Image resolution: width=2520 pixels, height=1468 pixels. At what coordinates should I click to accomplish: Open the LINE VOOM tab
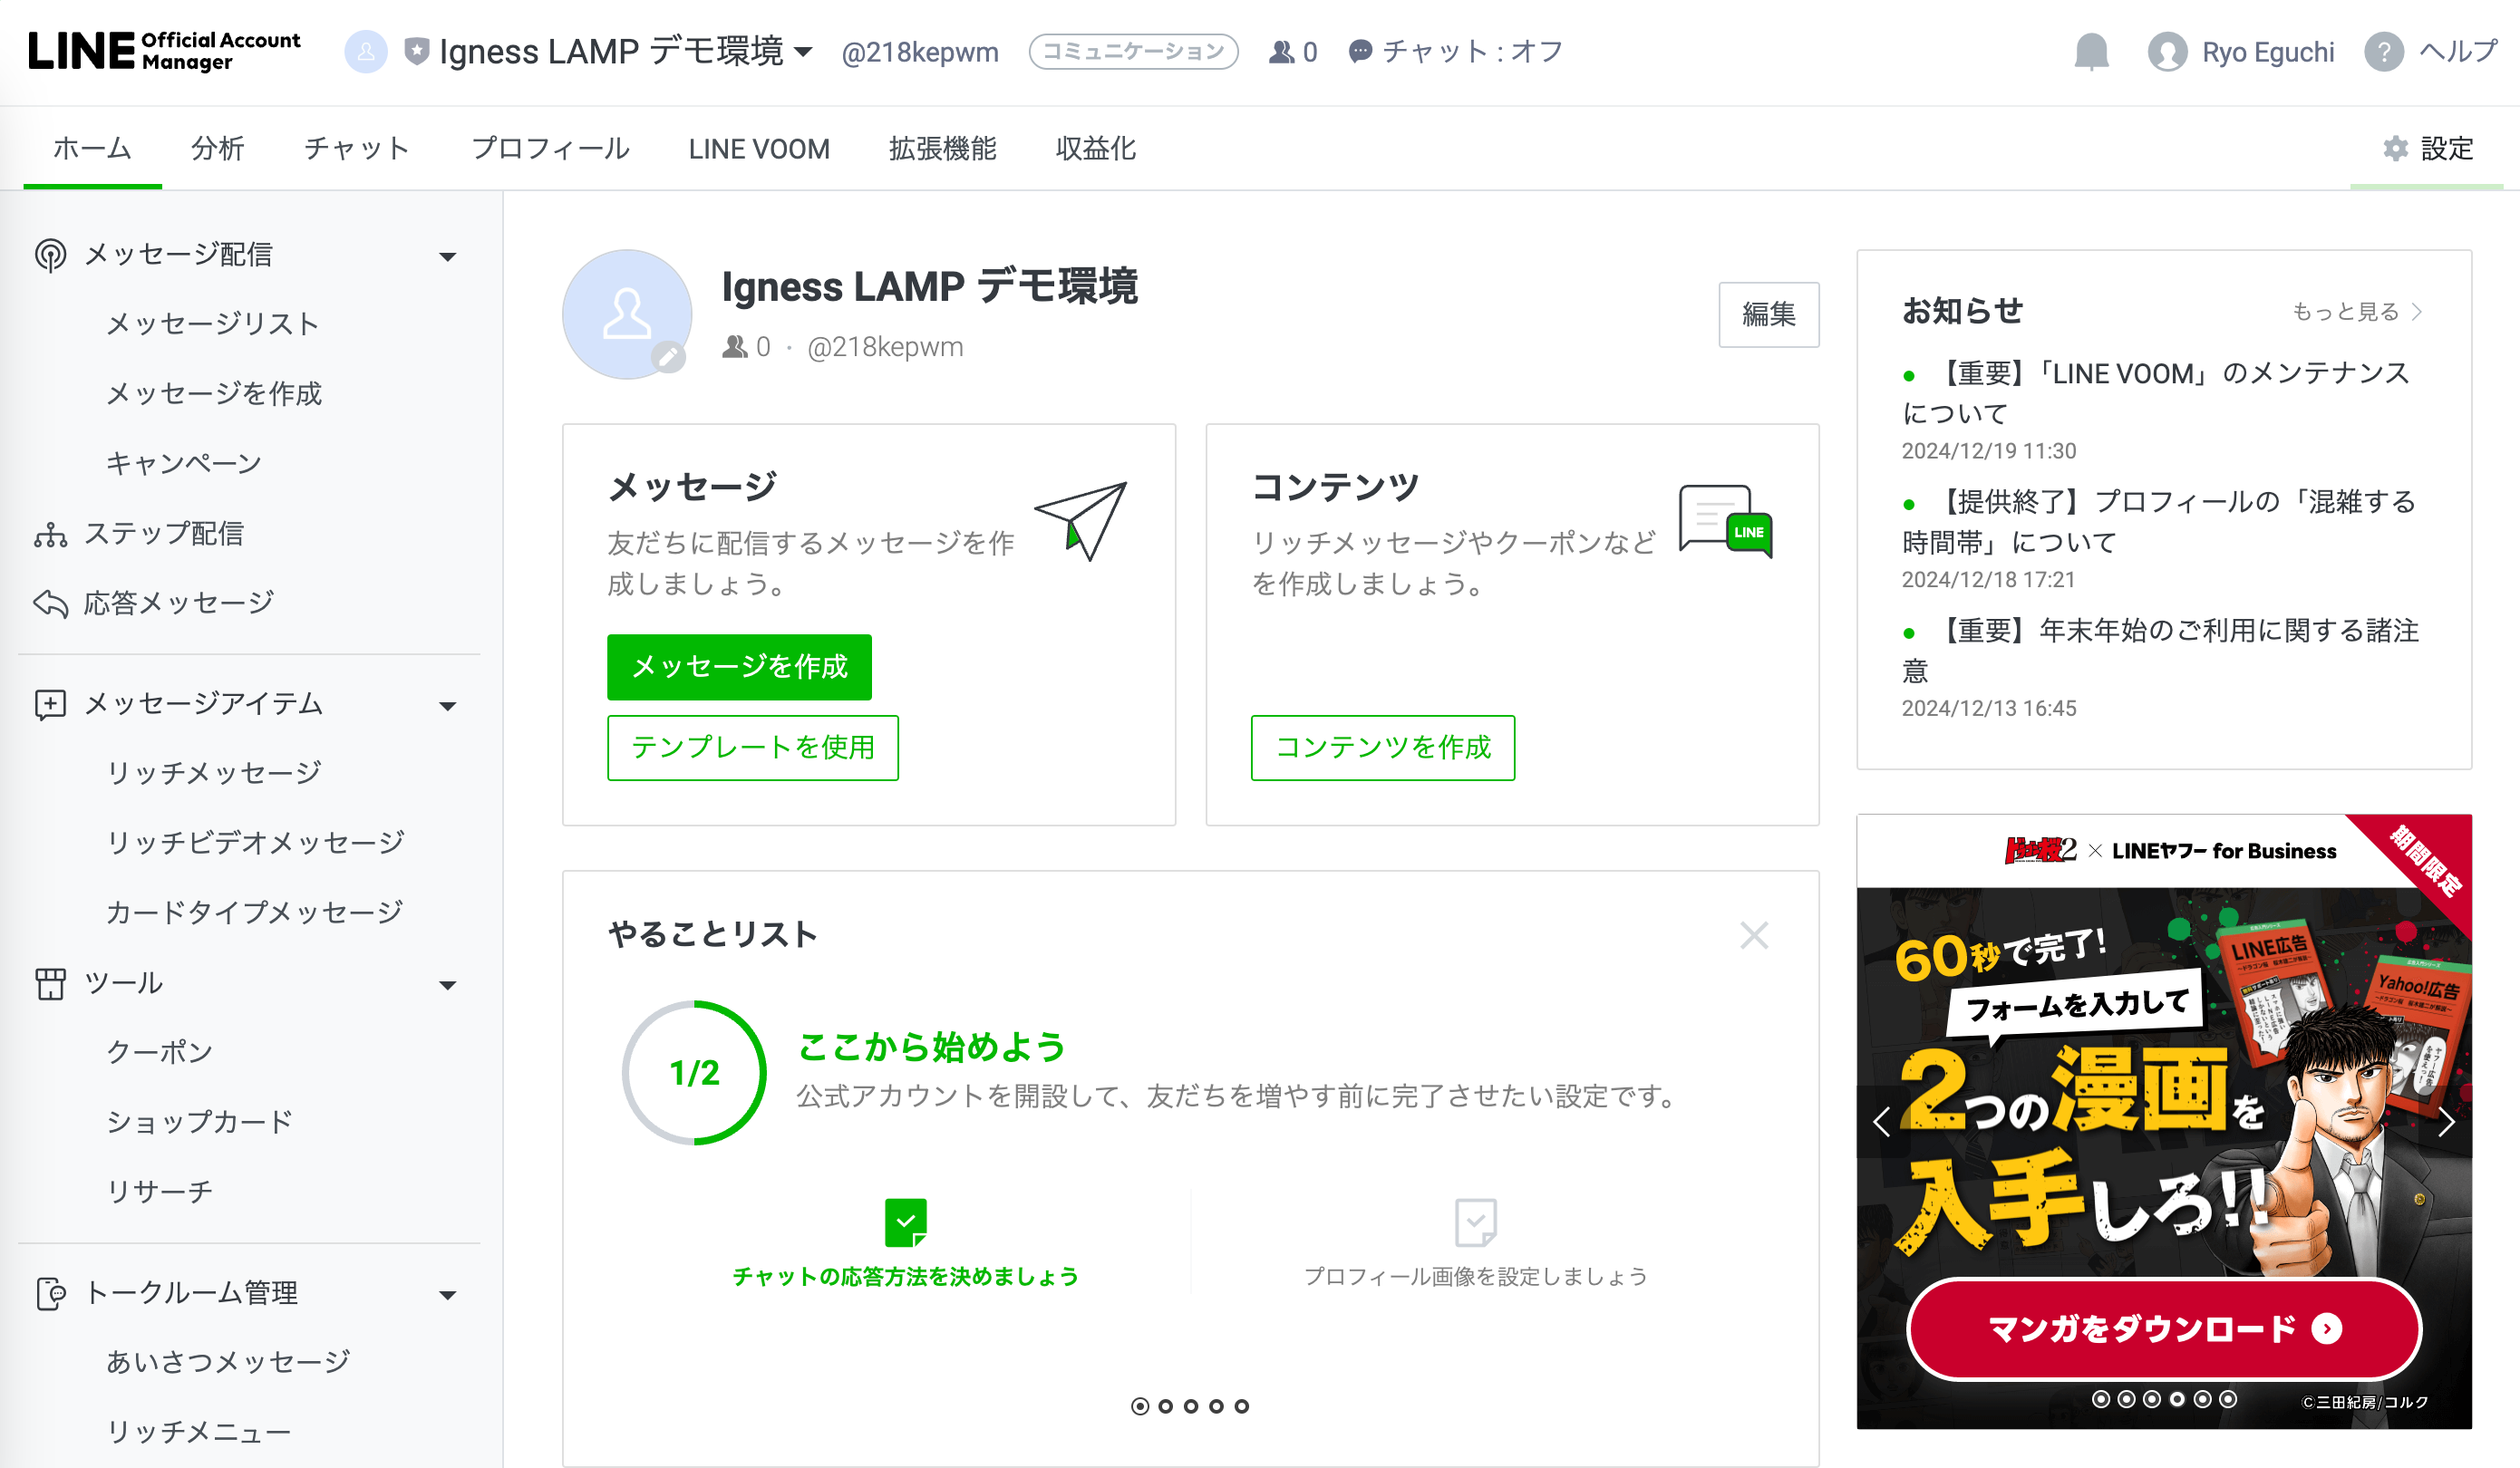click(x=759, y=149)
